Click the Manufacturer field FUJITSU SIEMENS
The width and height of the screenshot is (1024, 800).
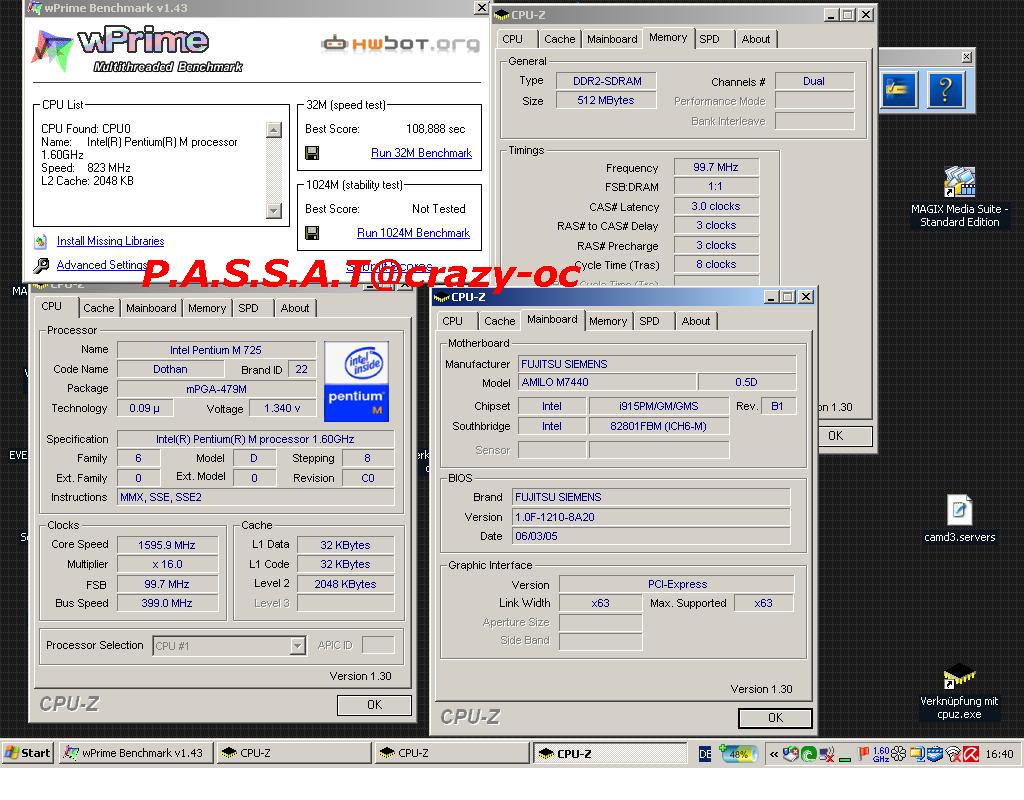(x=657, y=364)
